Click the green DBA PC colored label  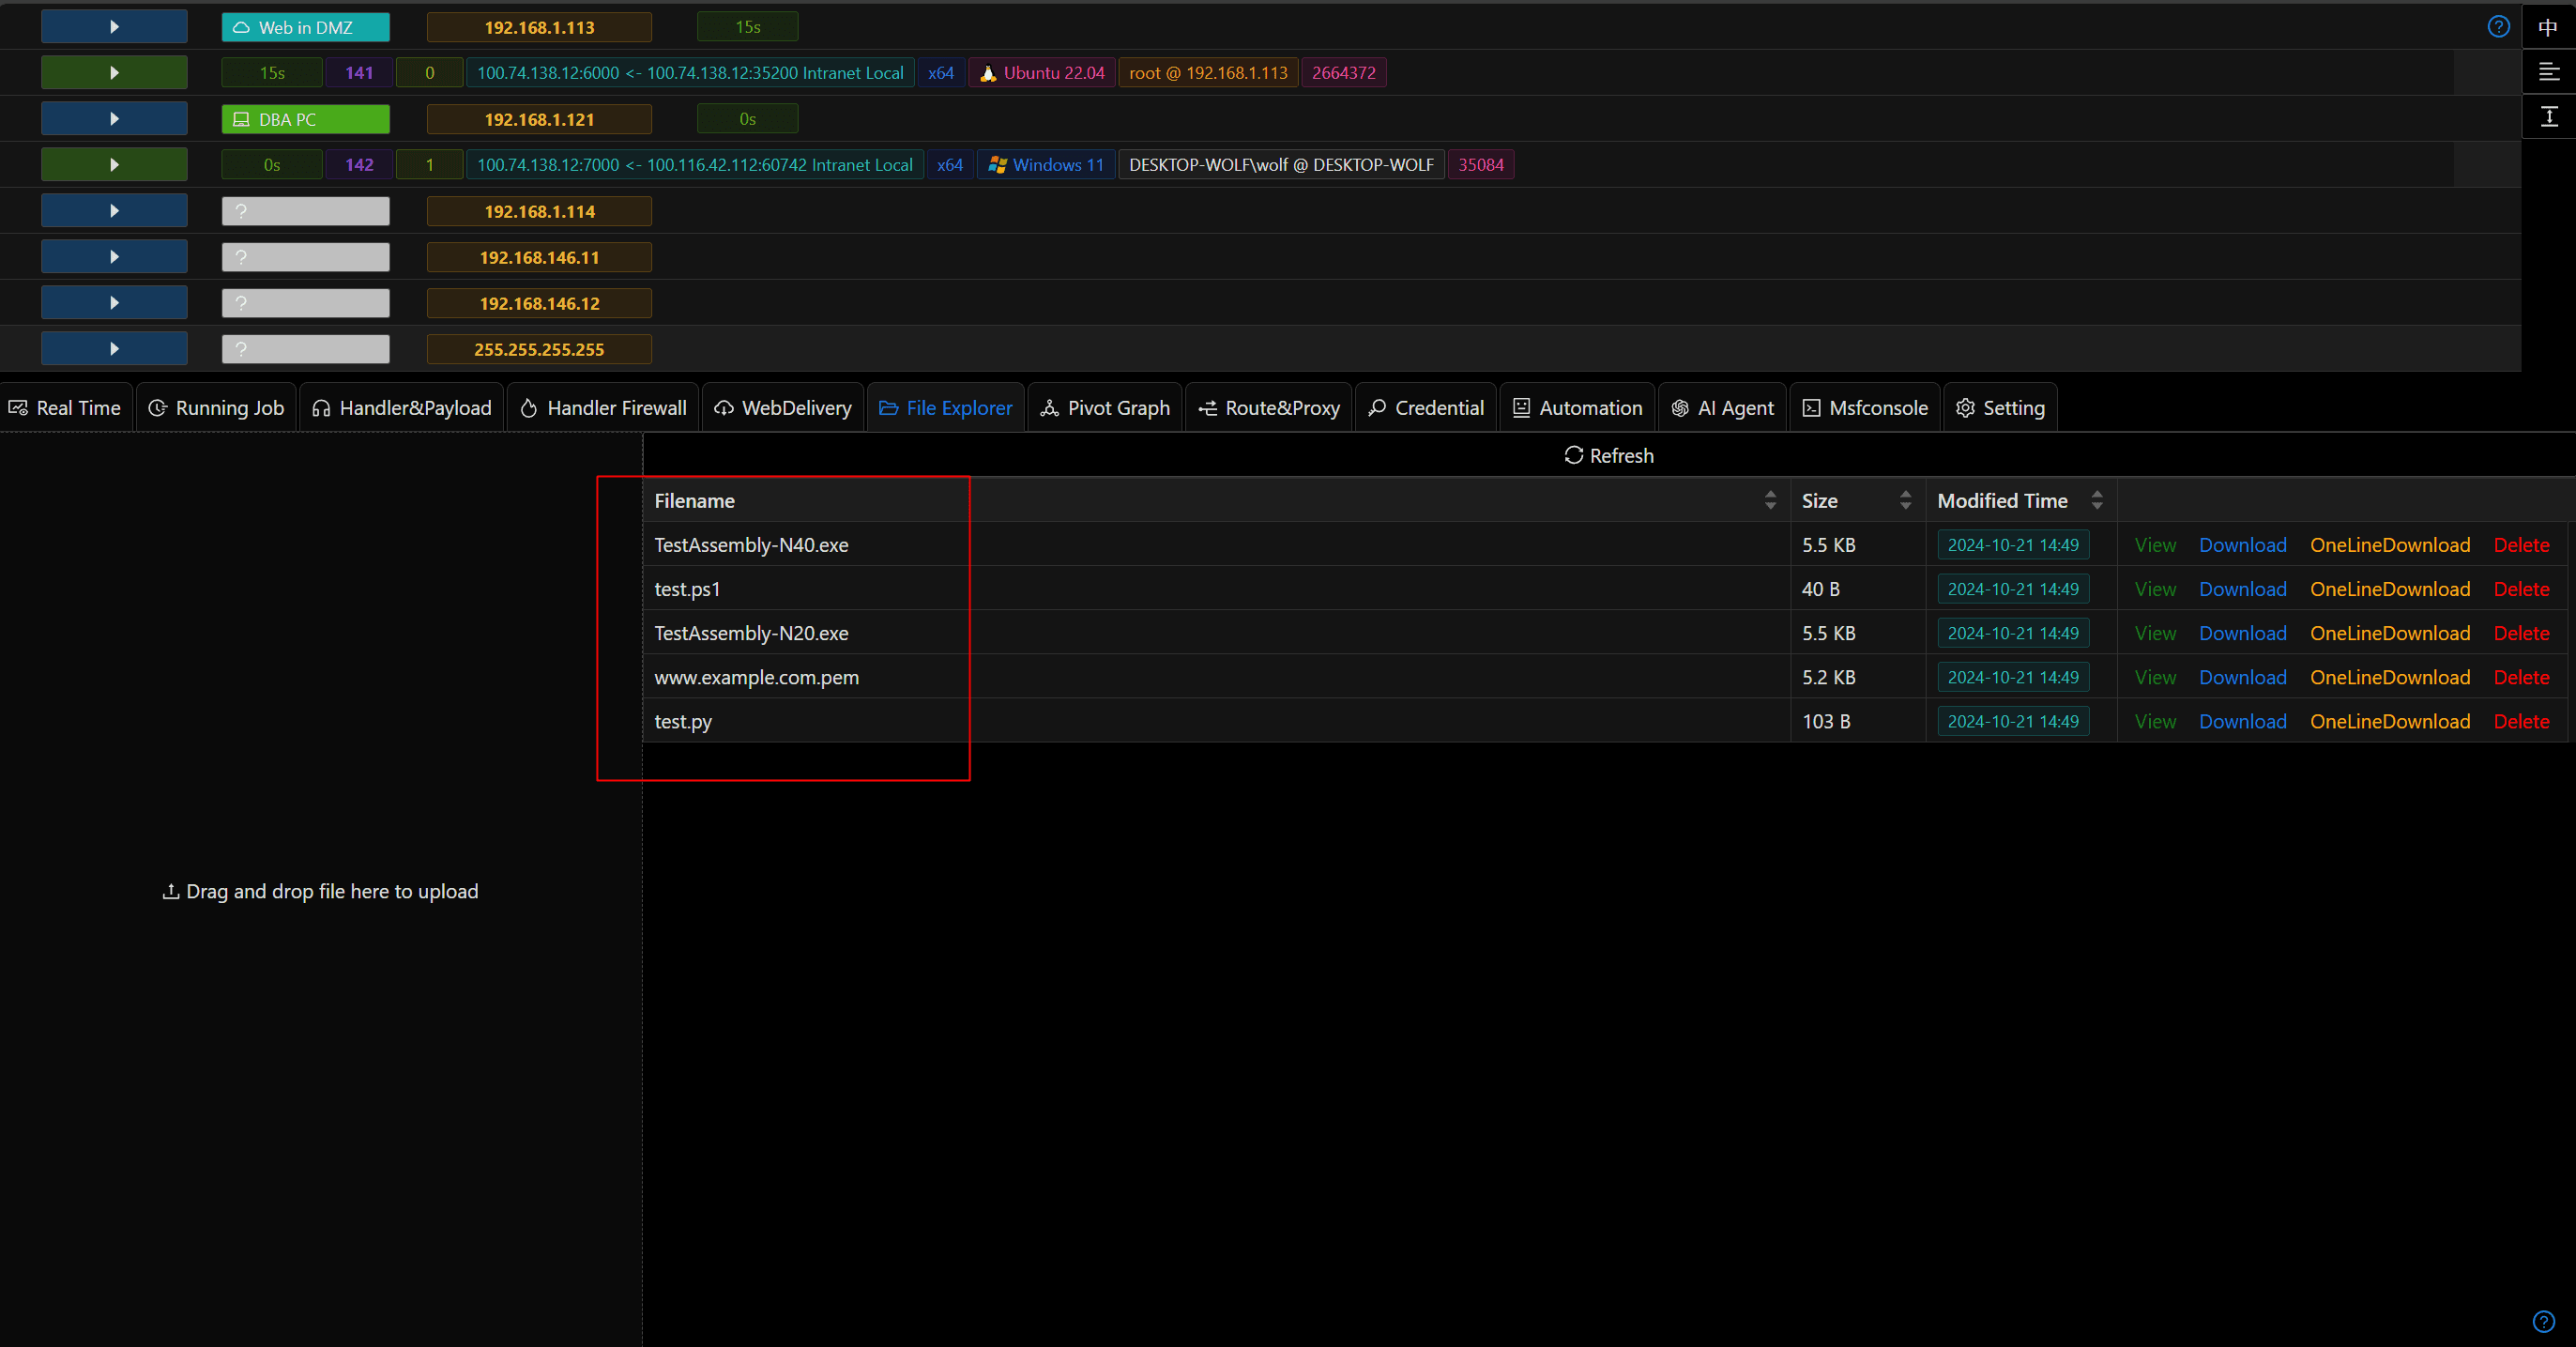tap(305, 119)
